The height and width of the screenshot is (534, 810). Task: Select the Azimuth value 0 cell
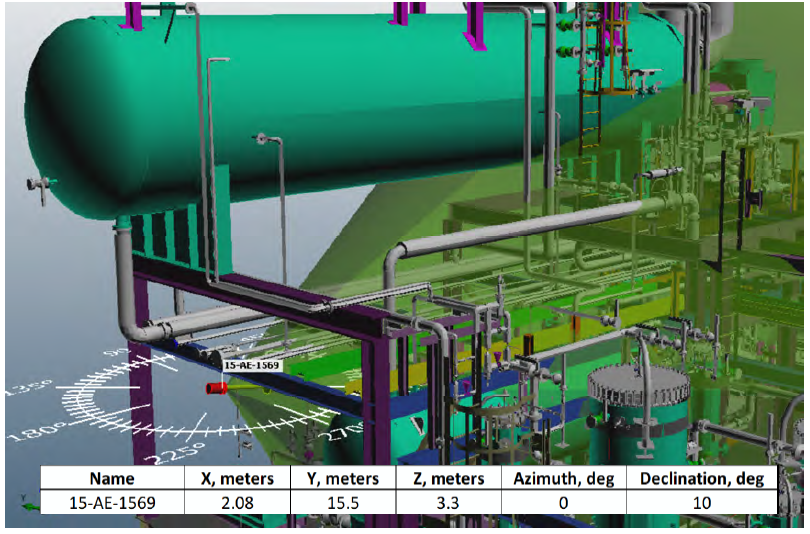564,502
